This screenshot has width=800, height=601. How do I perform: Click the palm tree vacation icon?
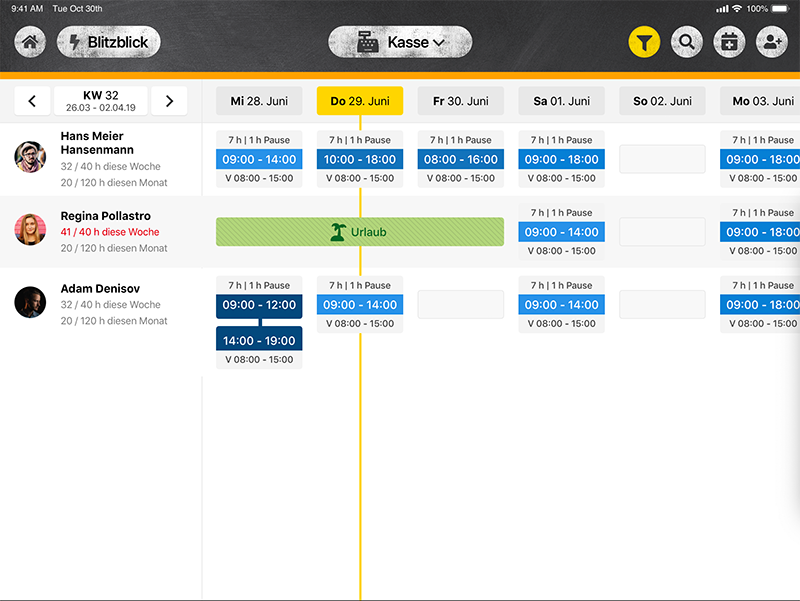point(338,232)
